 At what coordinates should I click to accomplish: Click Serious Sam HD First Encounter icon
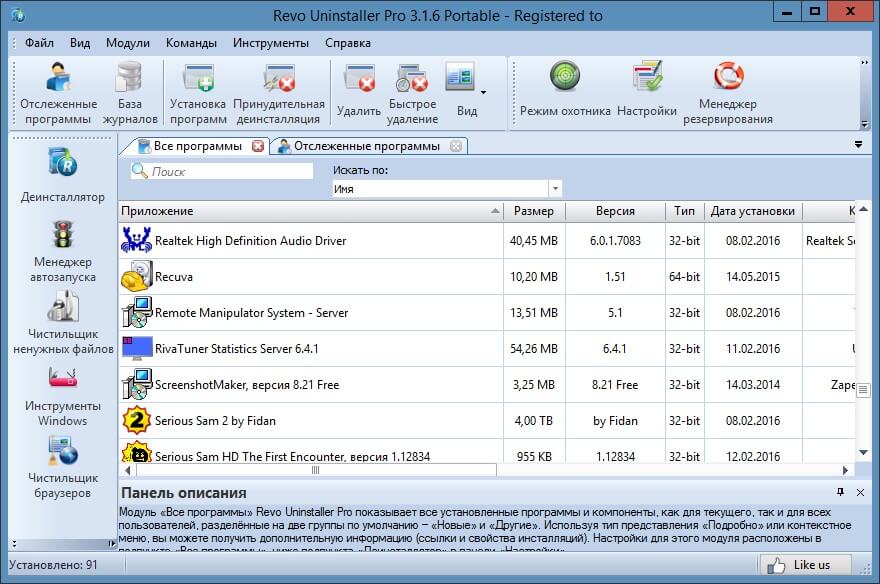tap(136, 452)
